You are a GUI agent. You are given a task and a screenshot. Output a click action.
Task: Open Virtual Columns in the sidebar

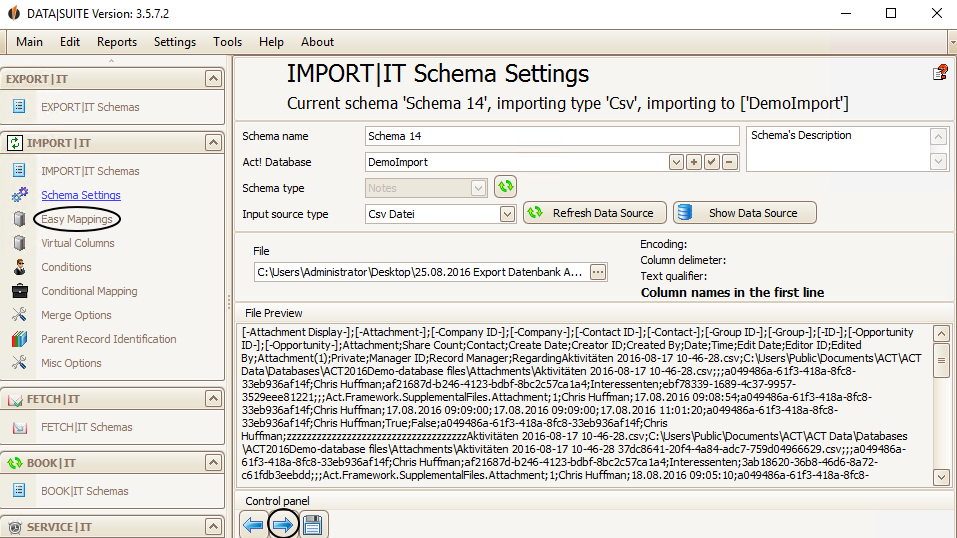[78, 243]
